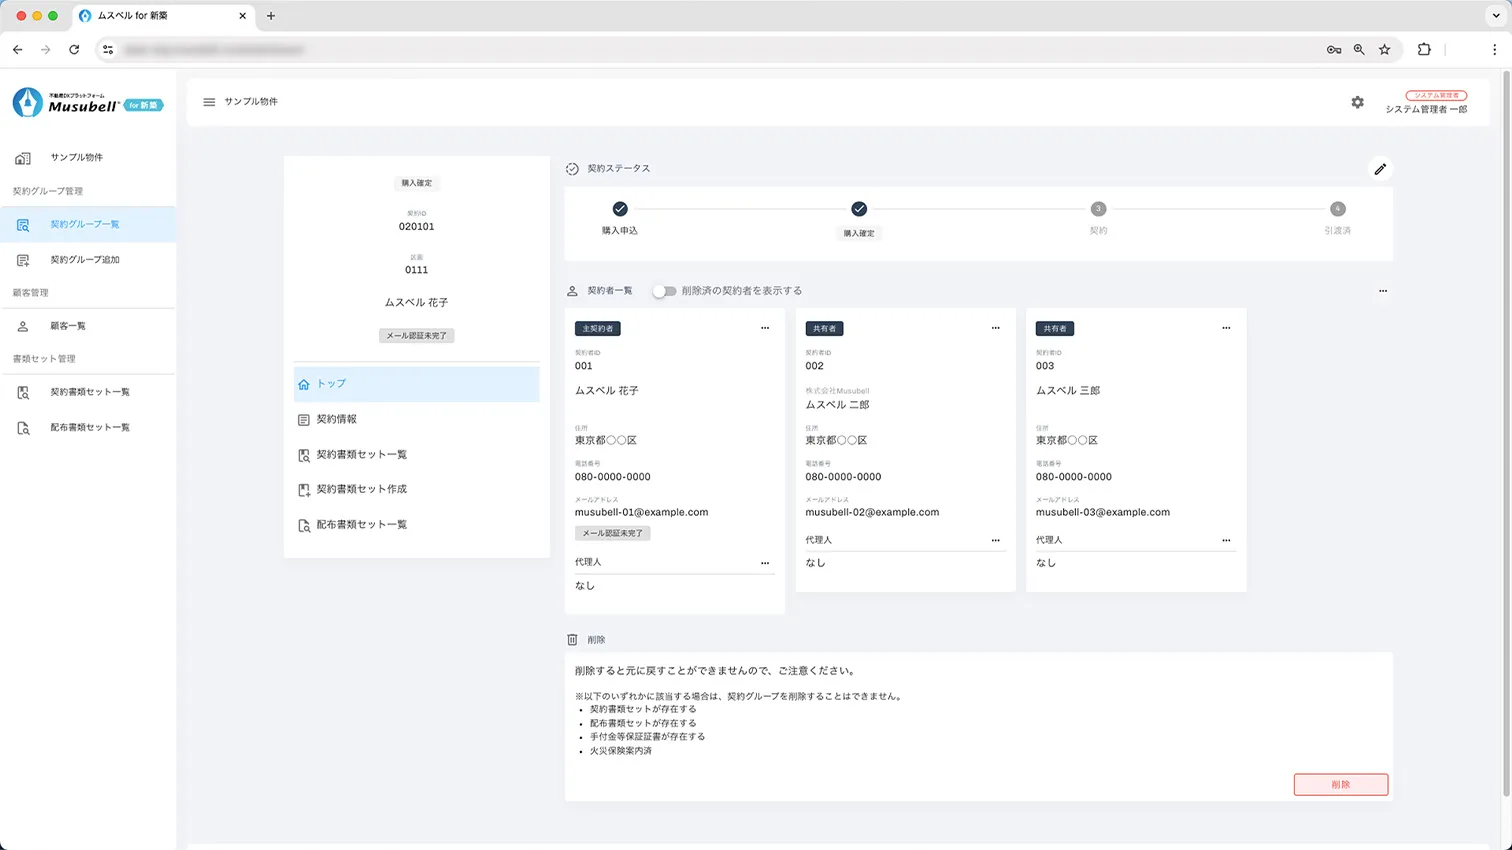Open settings via the gear icon
This screenshot has height=850, width=1512.
[1357, 102]
